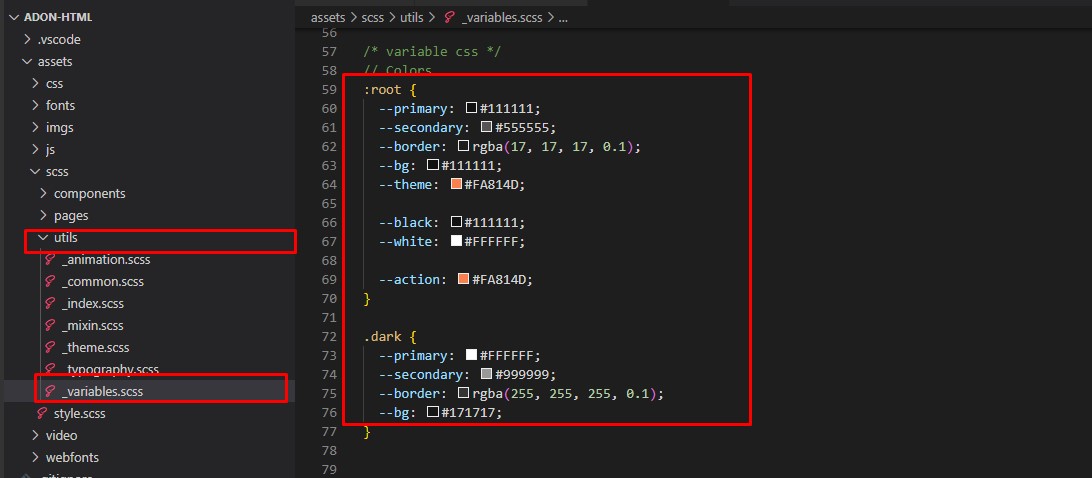This screenshot has height=478, width=1092.
Task: Click line number 59 in the gutter
Action: (329, 89)
